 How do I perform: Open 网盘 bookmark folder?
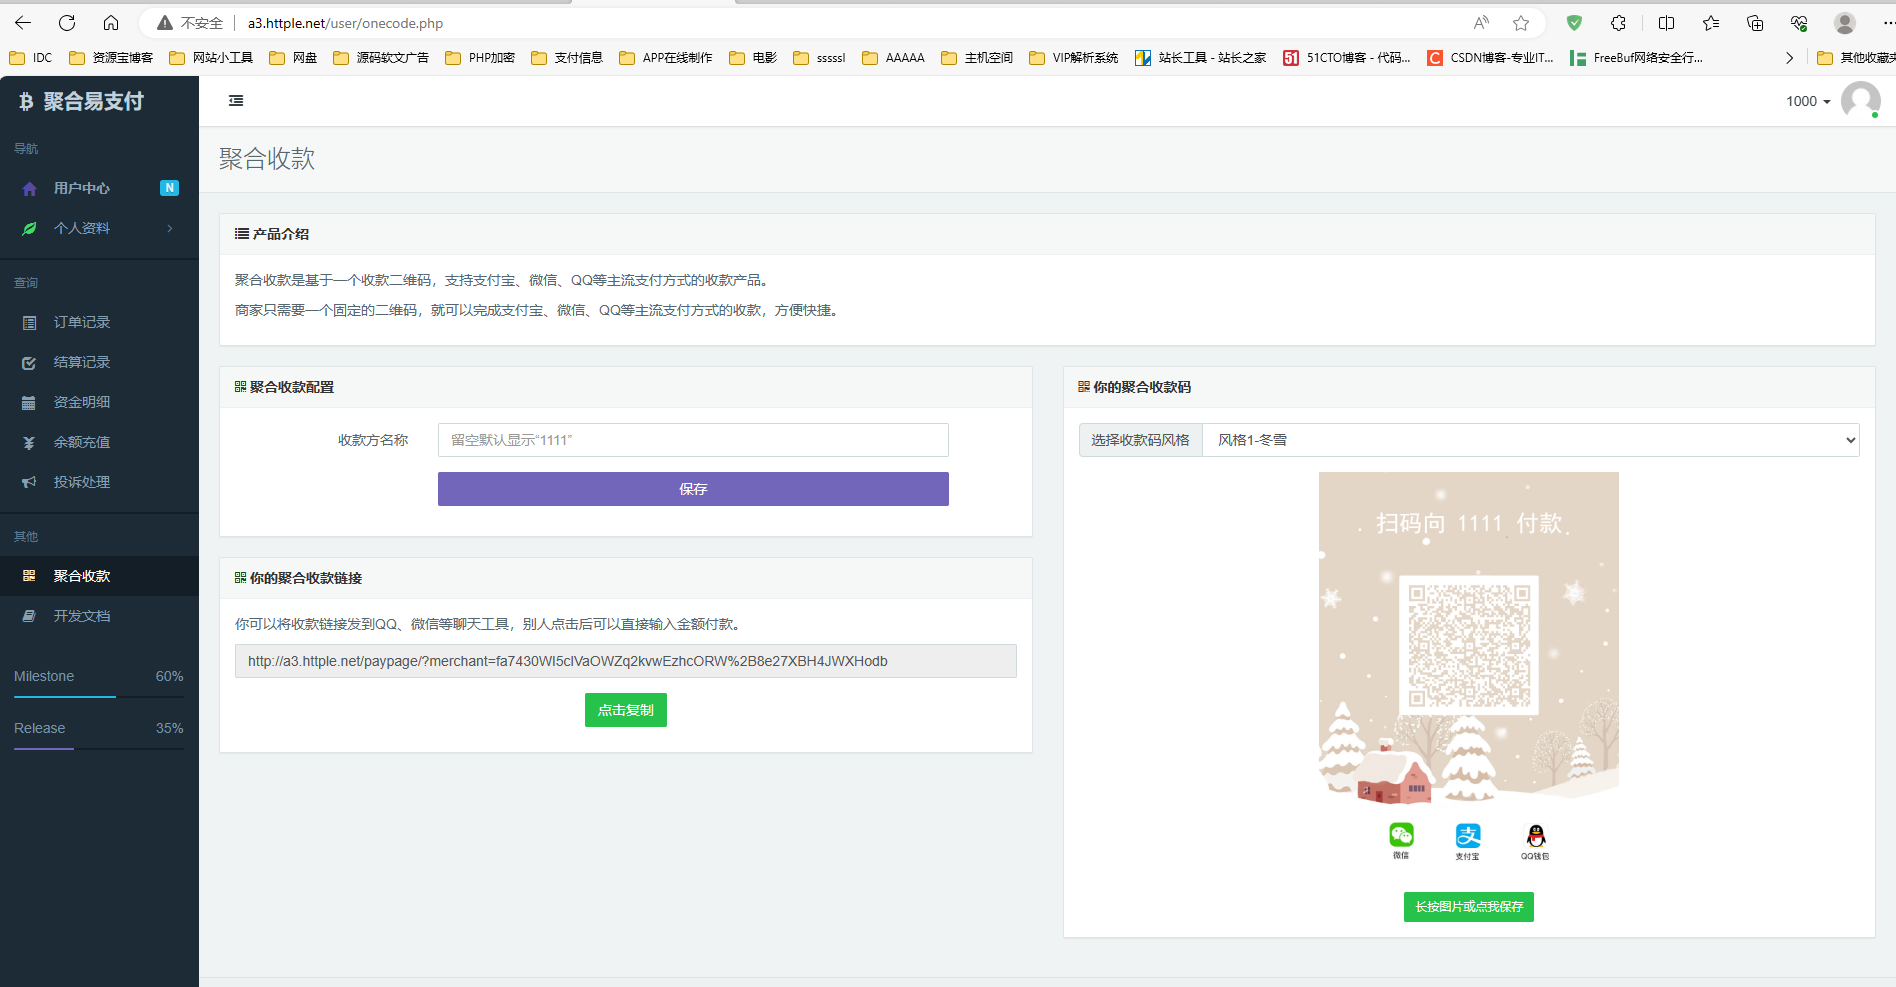(293, 58)
